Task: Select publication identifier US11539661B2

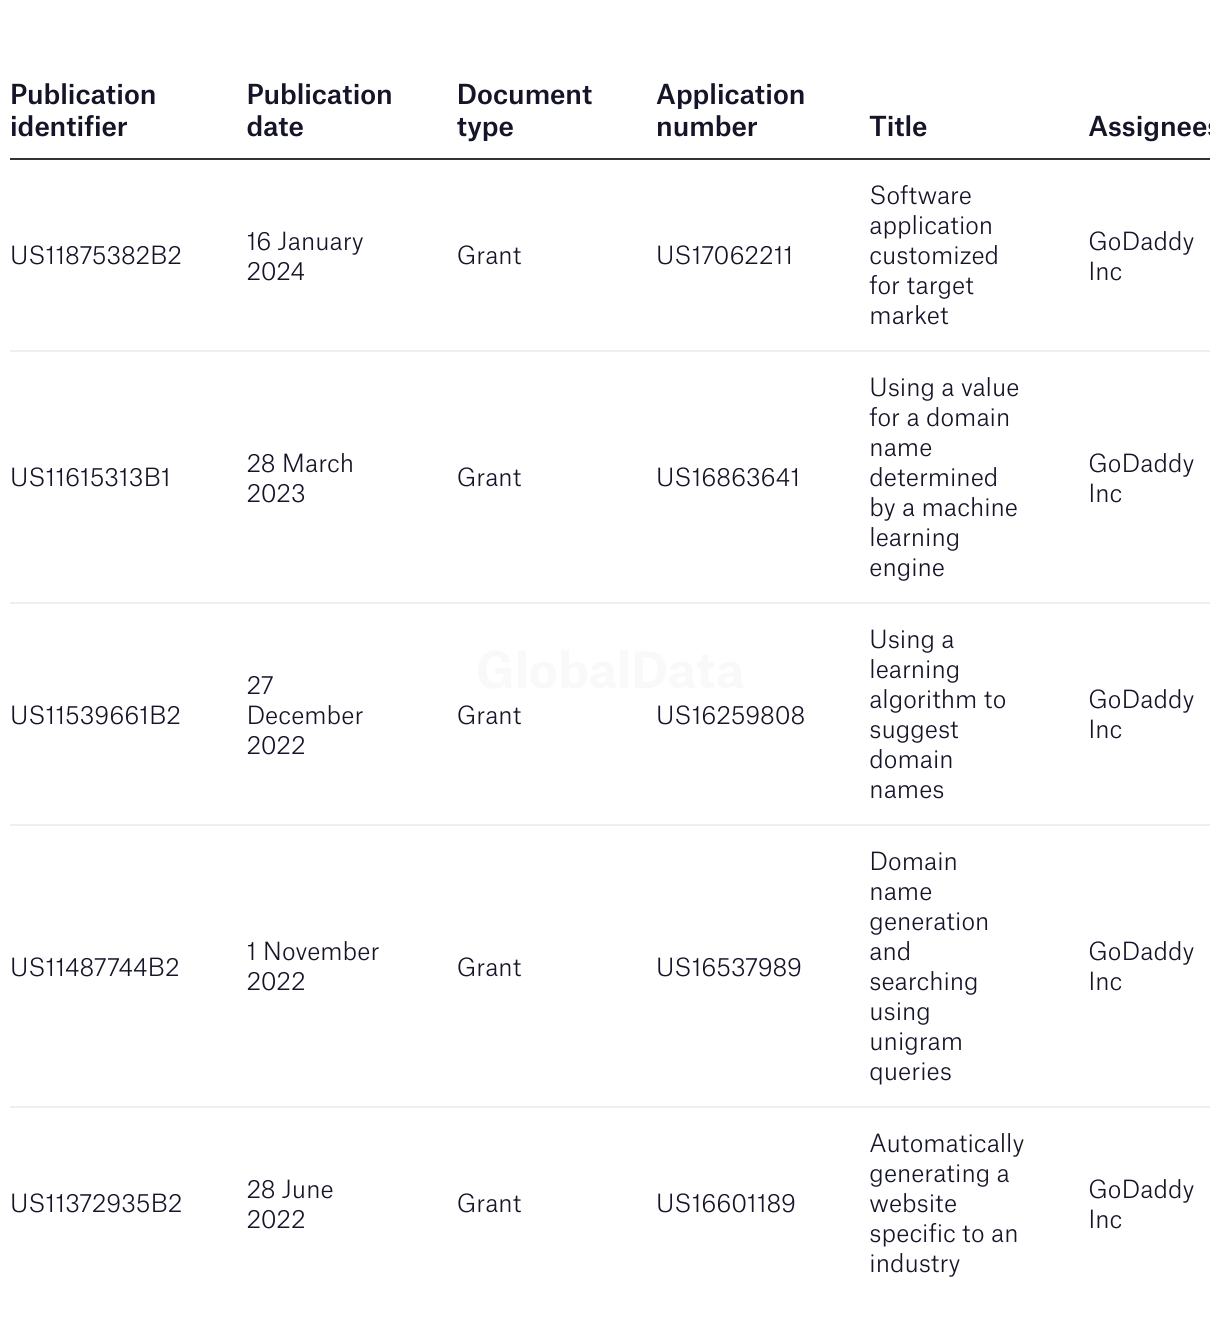Action: pyautogui.click(x=95, y=716)
